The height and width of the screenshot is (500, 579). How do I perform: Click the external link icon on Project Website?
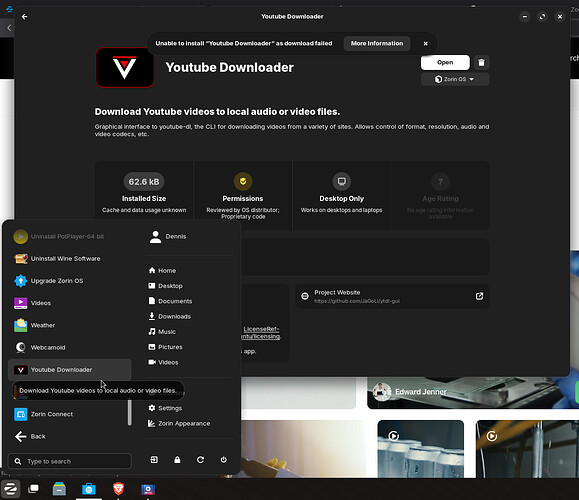pyautogui.click(x=479, y=296)
